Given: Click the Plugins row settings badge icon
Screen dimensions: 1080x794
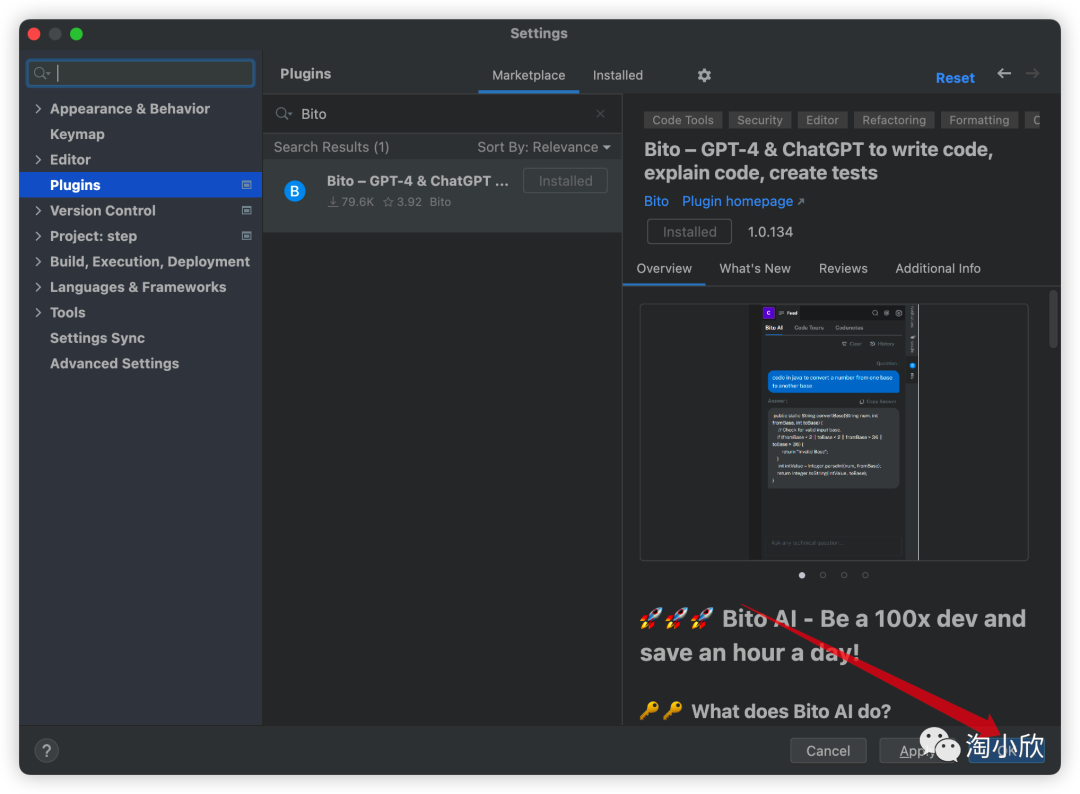Looking at the screenshot, I should coord(247,185).
